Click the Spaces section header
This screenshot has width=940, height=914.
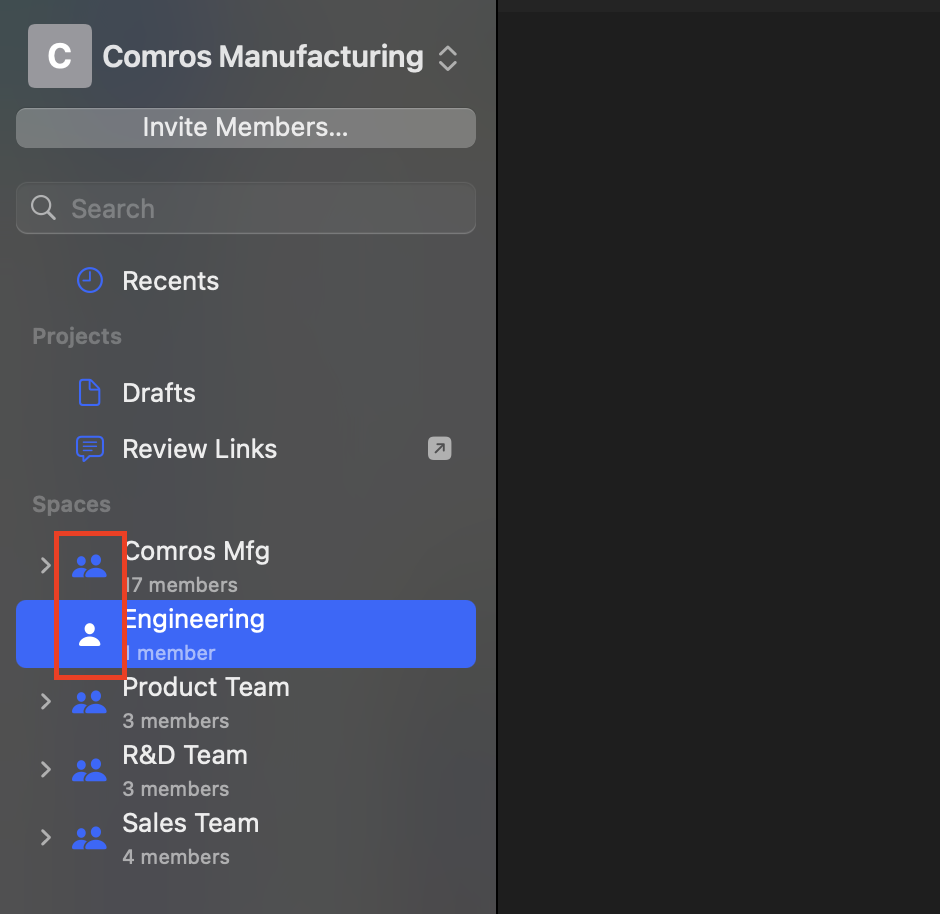[71, 504]
